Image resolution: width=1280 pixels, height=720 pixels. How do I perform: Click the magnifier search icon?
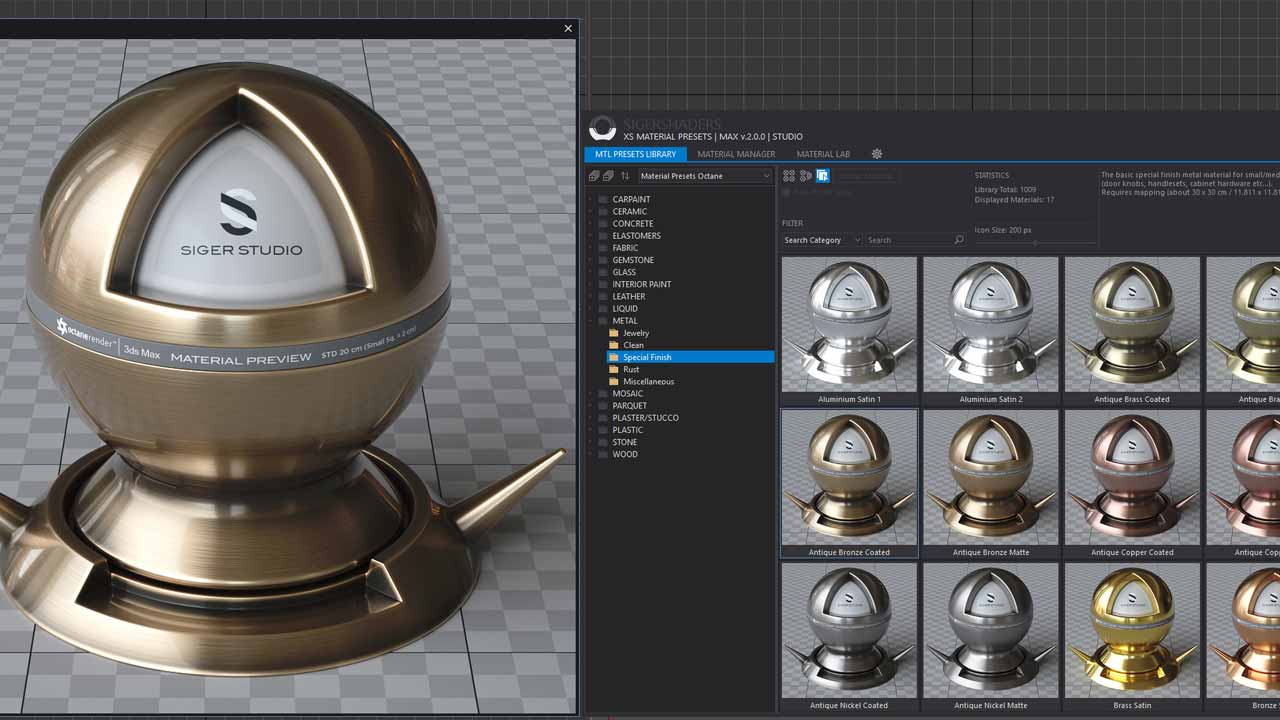click(959, 240)
